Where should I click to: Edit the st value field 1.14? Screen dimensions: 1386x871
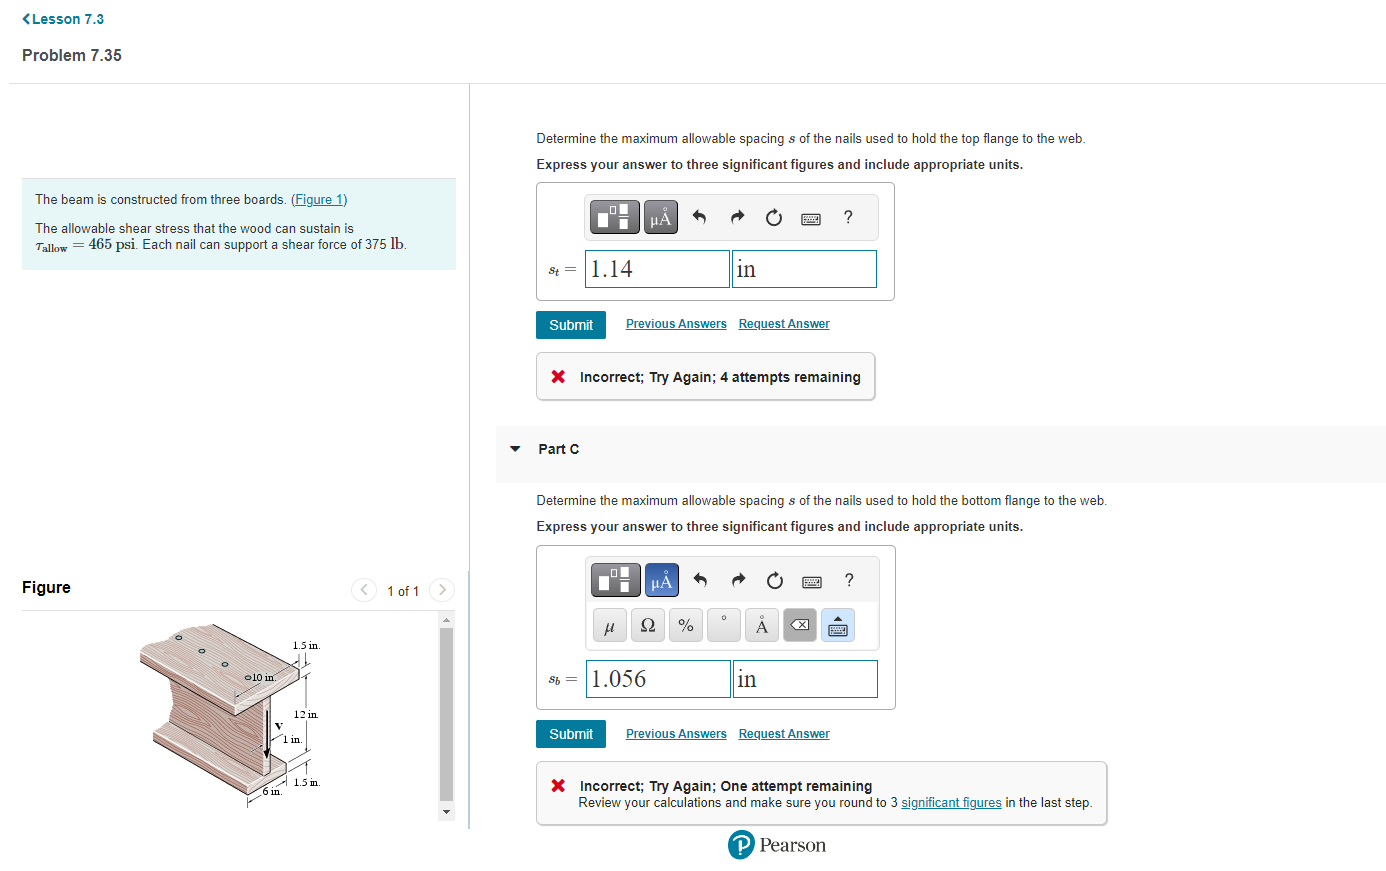(657, 269)
